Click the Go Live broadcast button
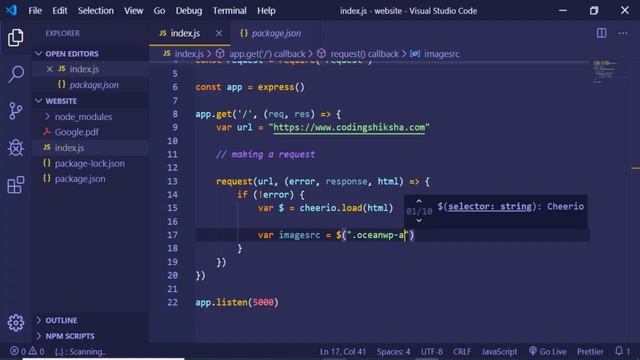The width and height of the screenshot is (640, 360). (x=547, y=351)
